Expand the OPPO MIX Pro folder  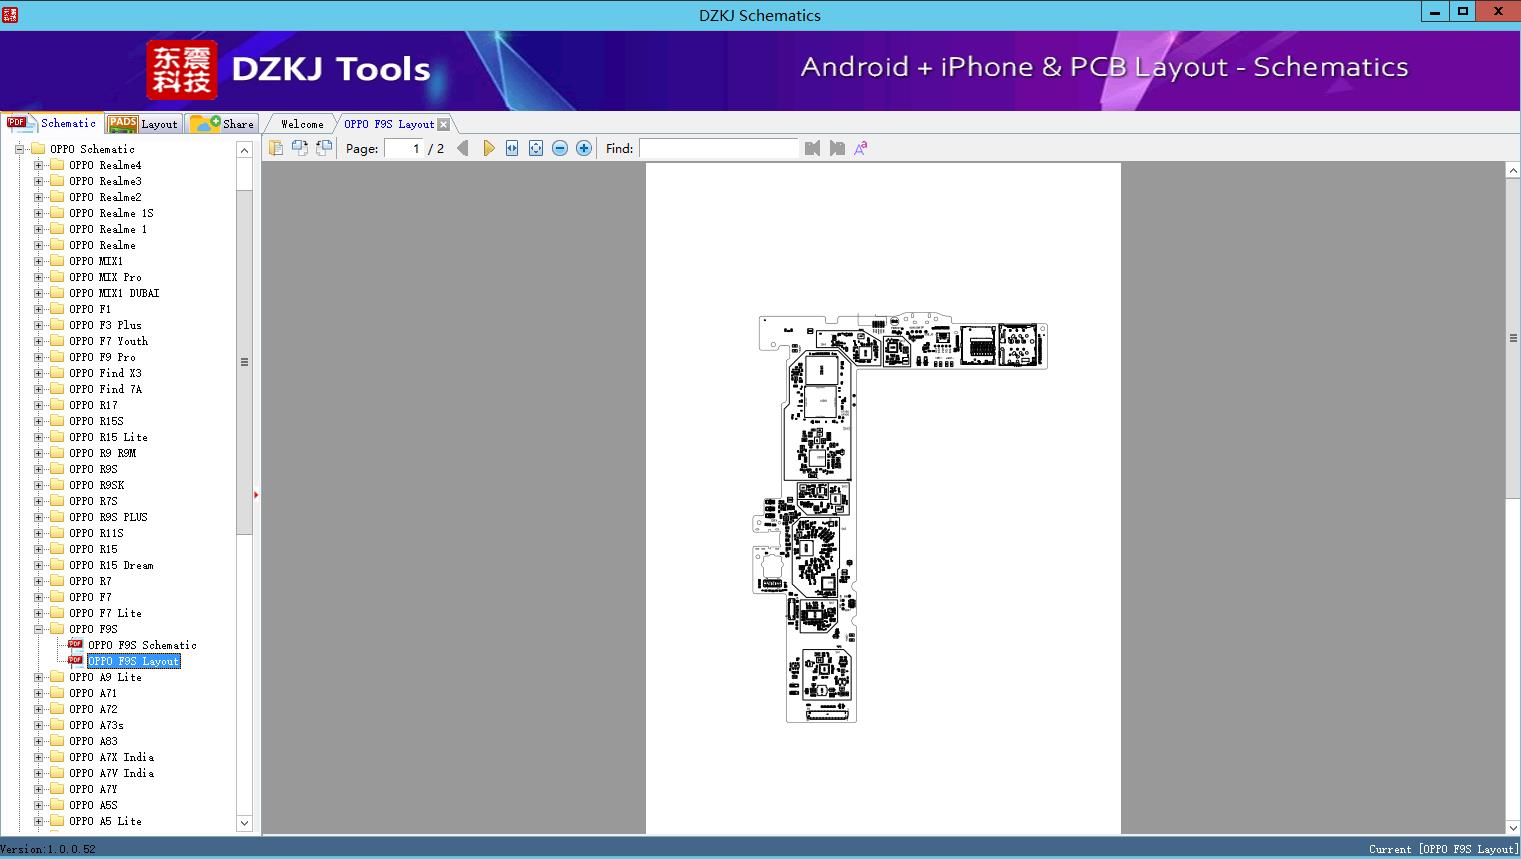tap(38, 277)
